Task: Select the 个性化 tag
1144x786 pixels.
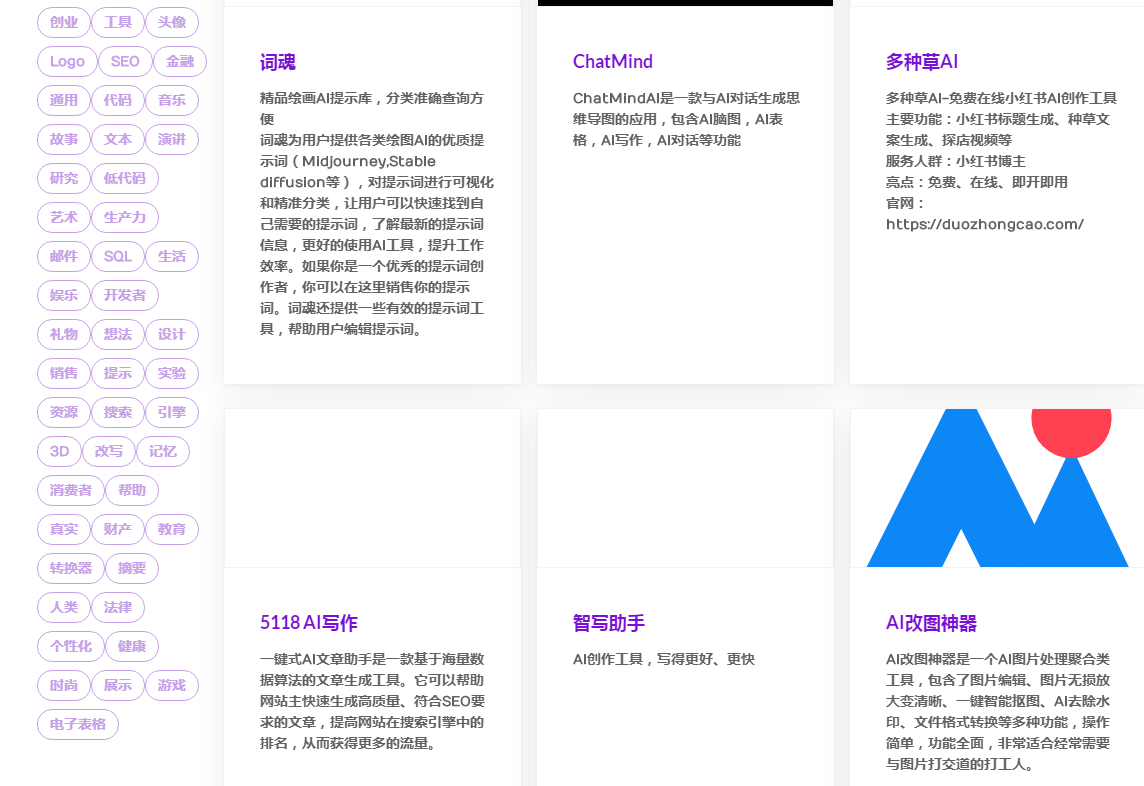Action: [x=71, y=646]
